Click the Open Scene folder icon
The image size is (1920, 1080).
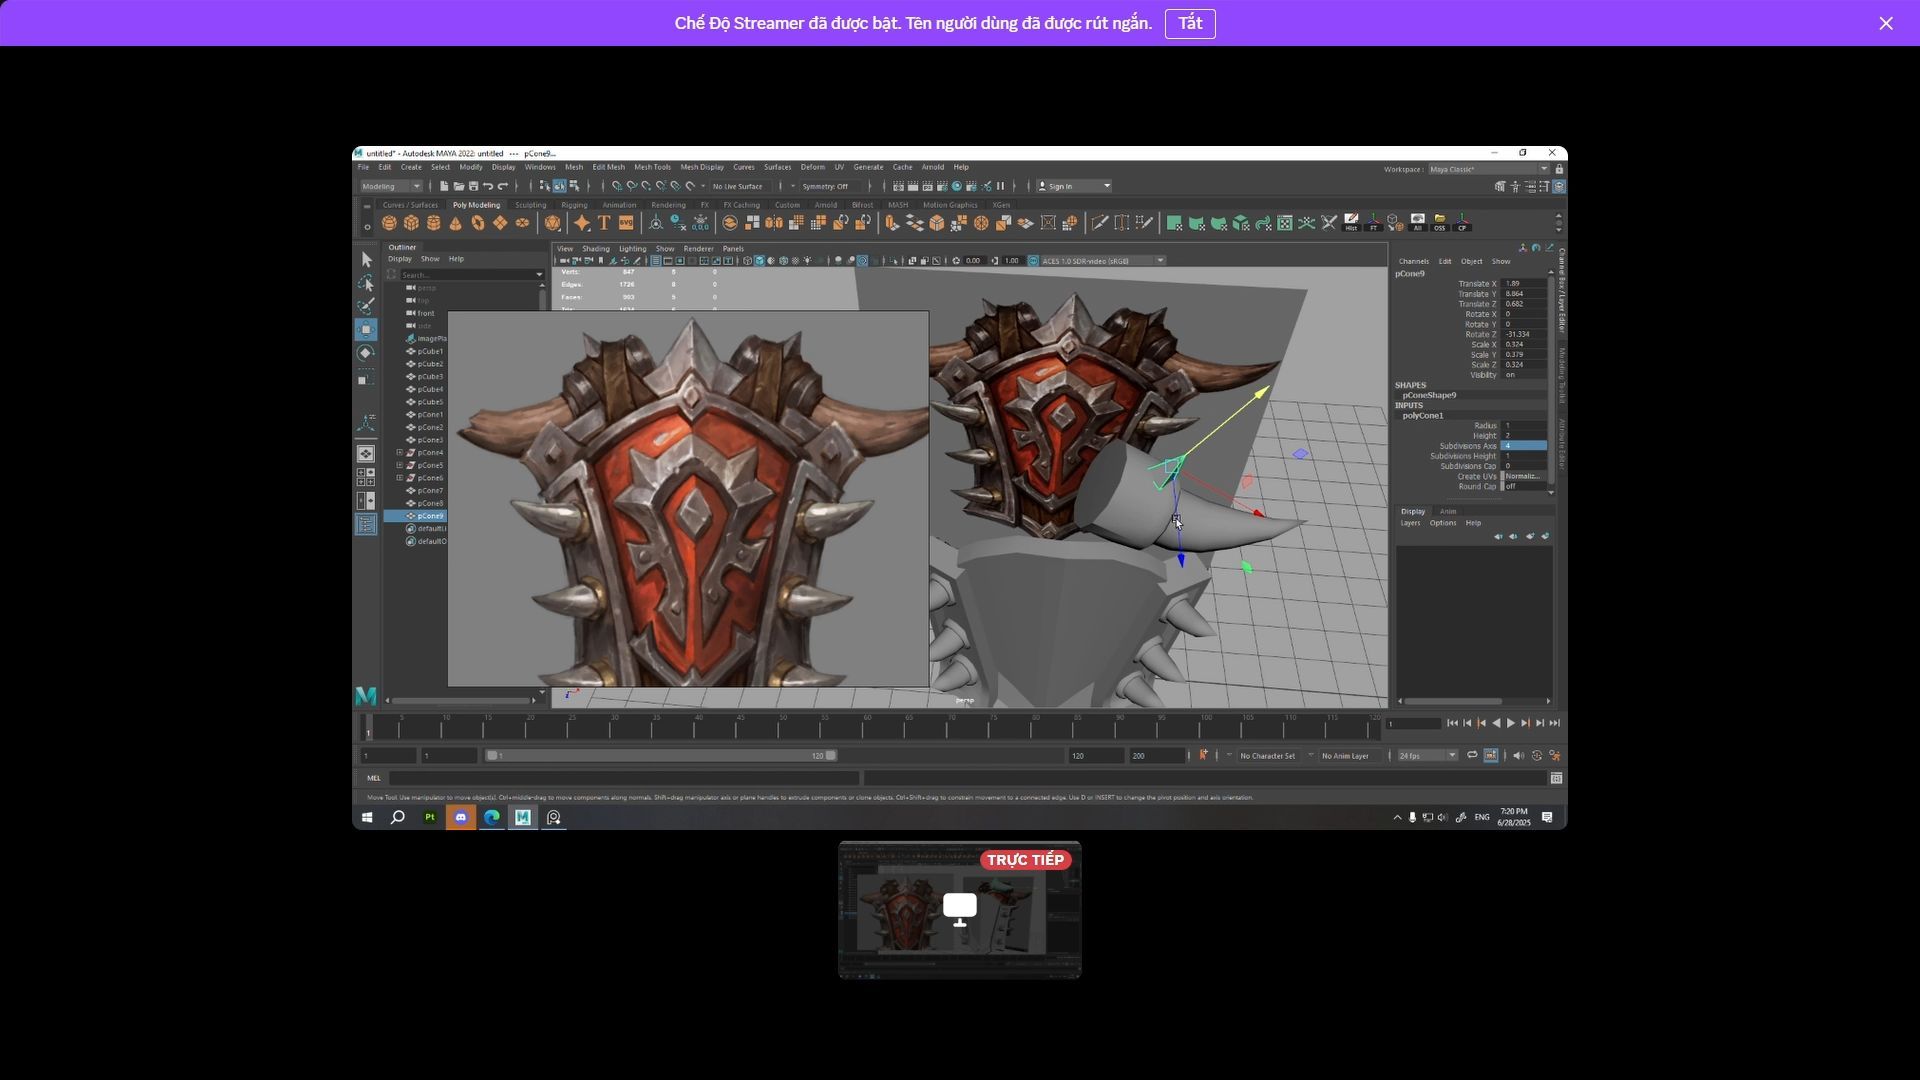pos(458,186)
